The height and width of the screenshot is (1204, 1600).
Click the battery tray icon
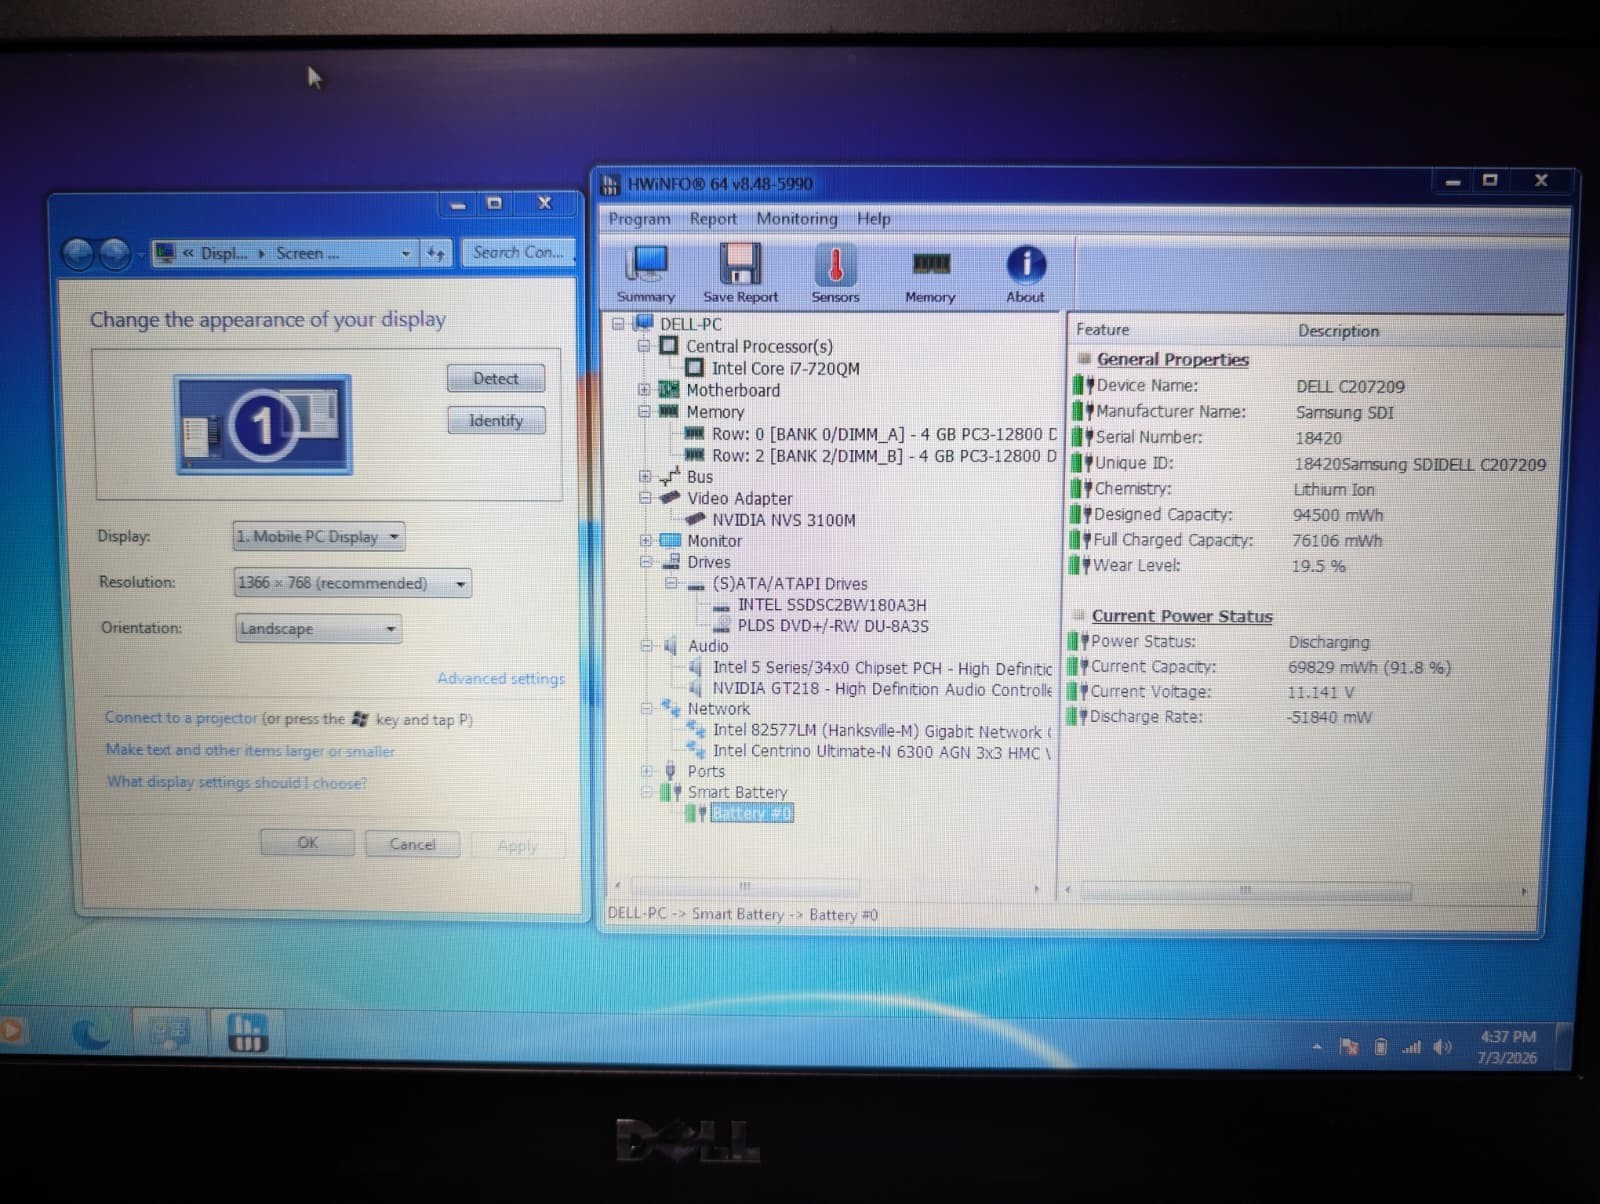[1380, 1046]
